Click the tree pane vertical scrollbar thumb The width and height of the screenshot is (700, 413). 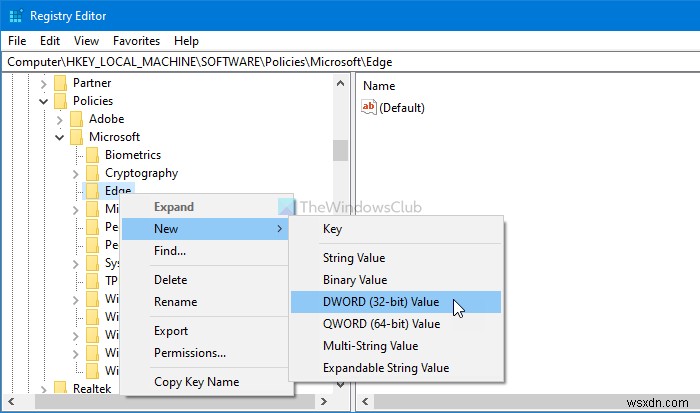point(340,150)
